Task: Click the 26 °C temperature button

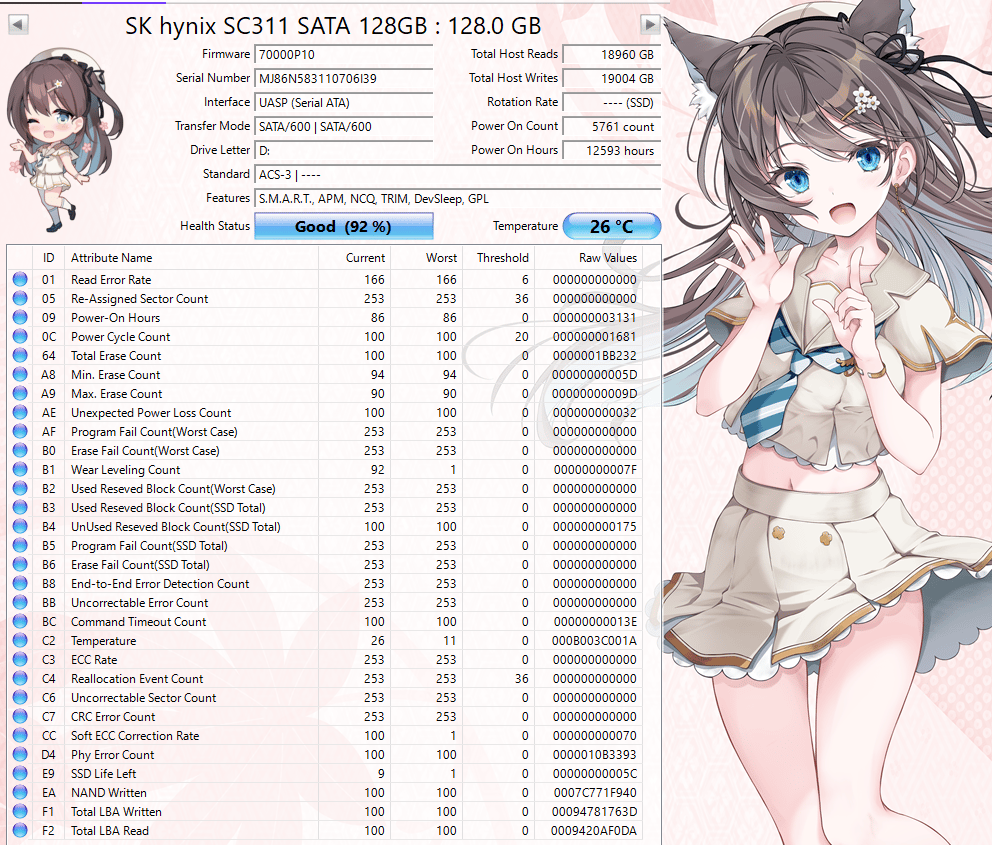Action: [x=611, y=226]
